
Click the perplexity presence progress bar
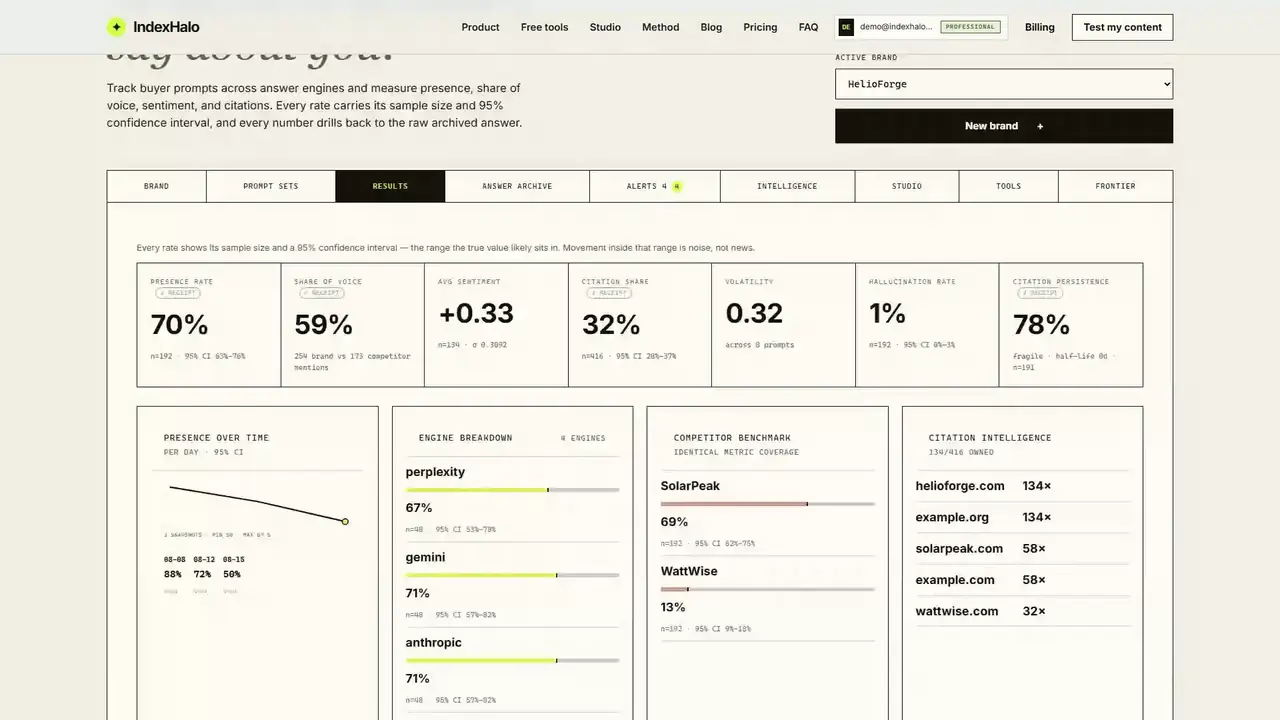(512, 490)
